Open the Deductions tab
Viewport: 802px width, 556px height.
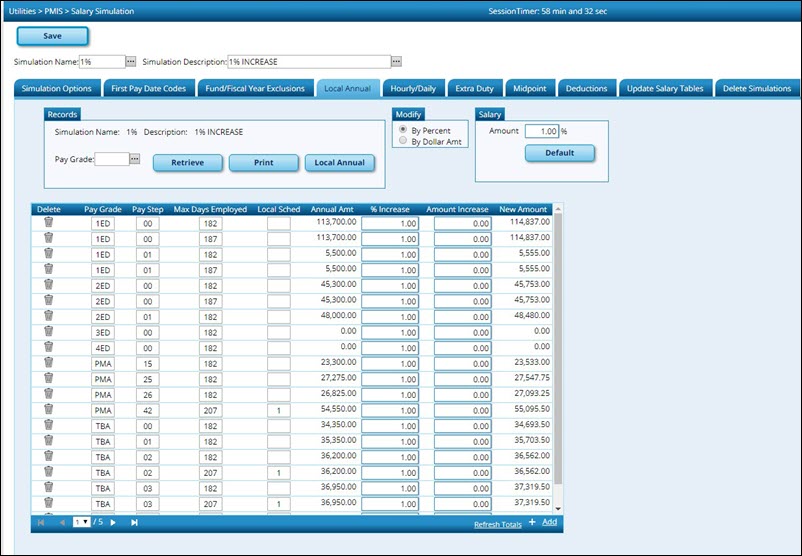586,88
